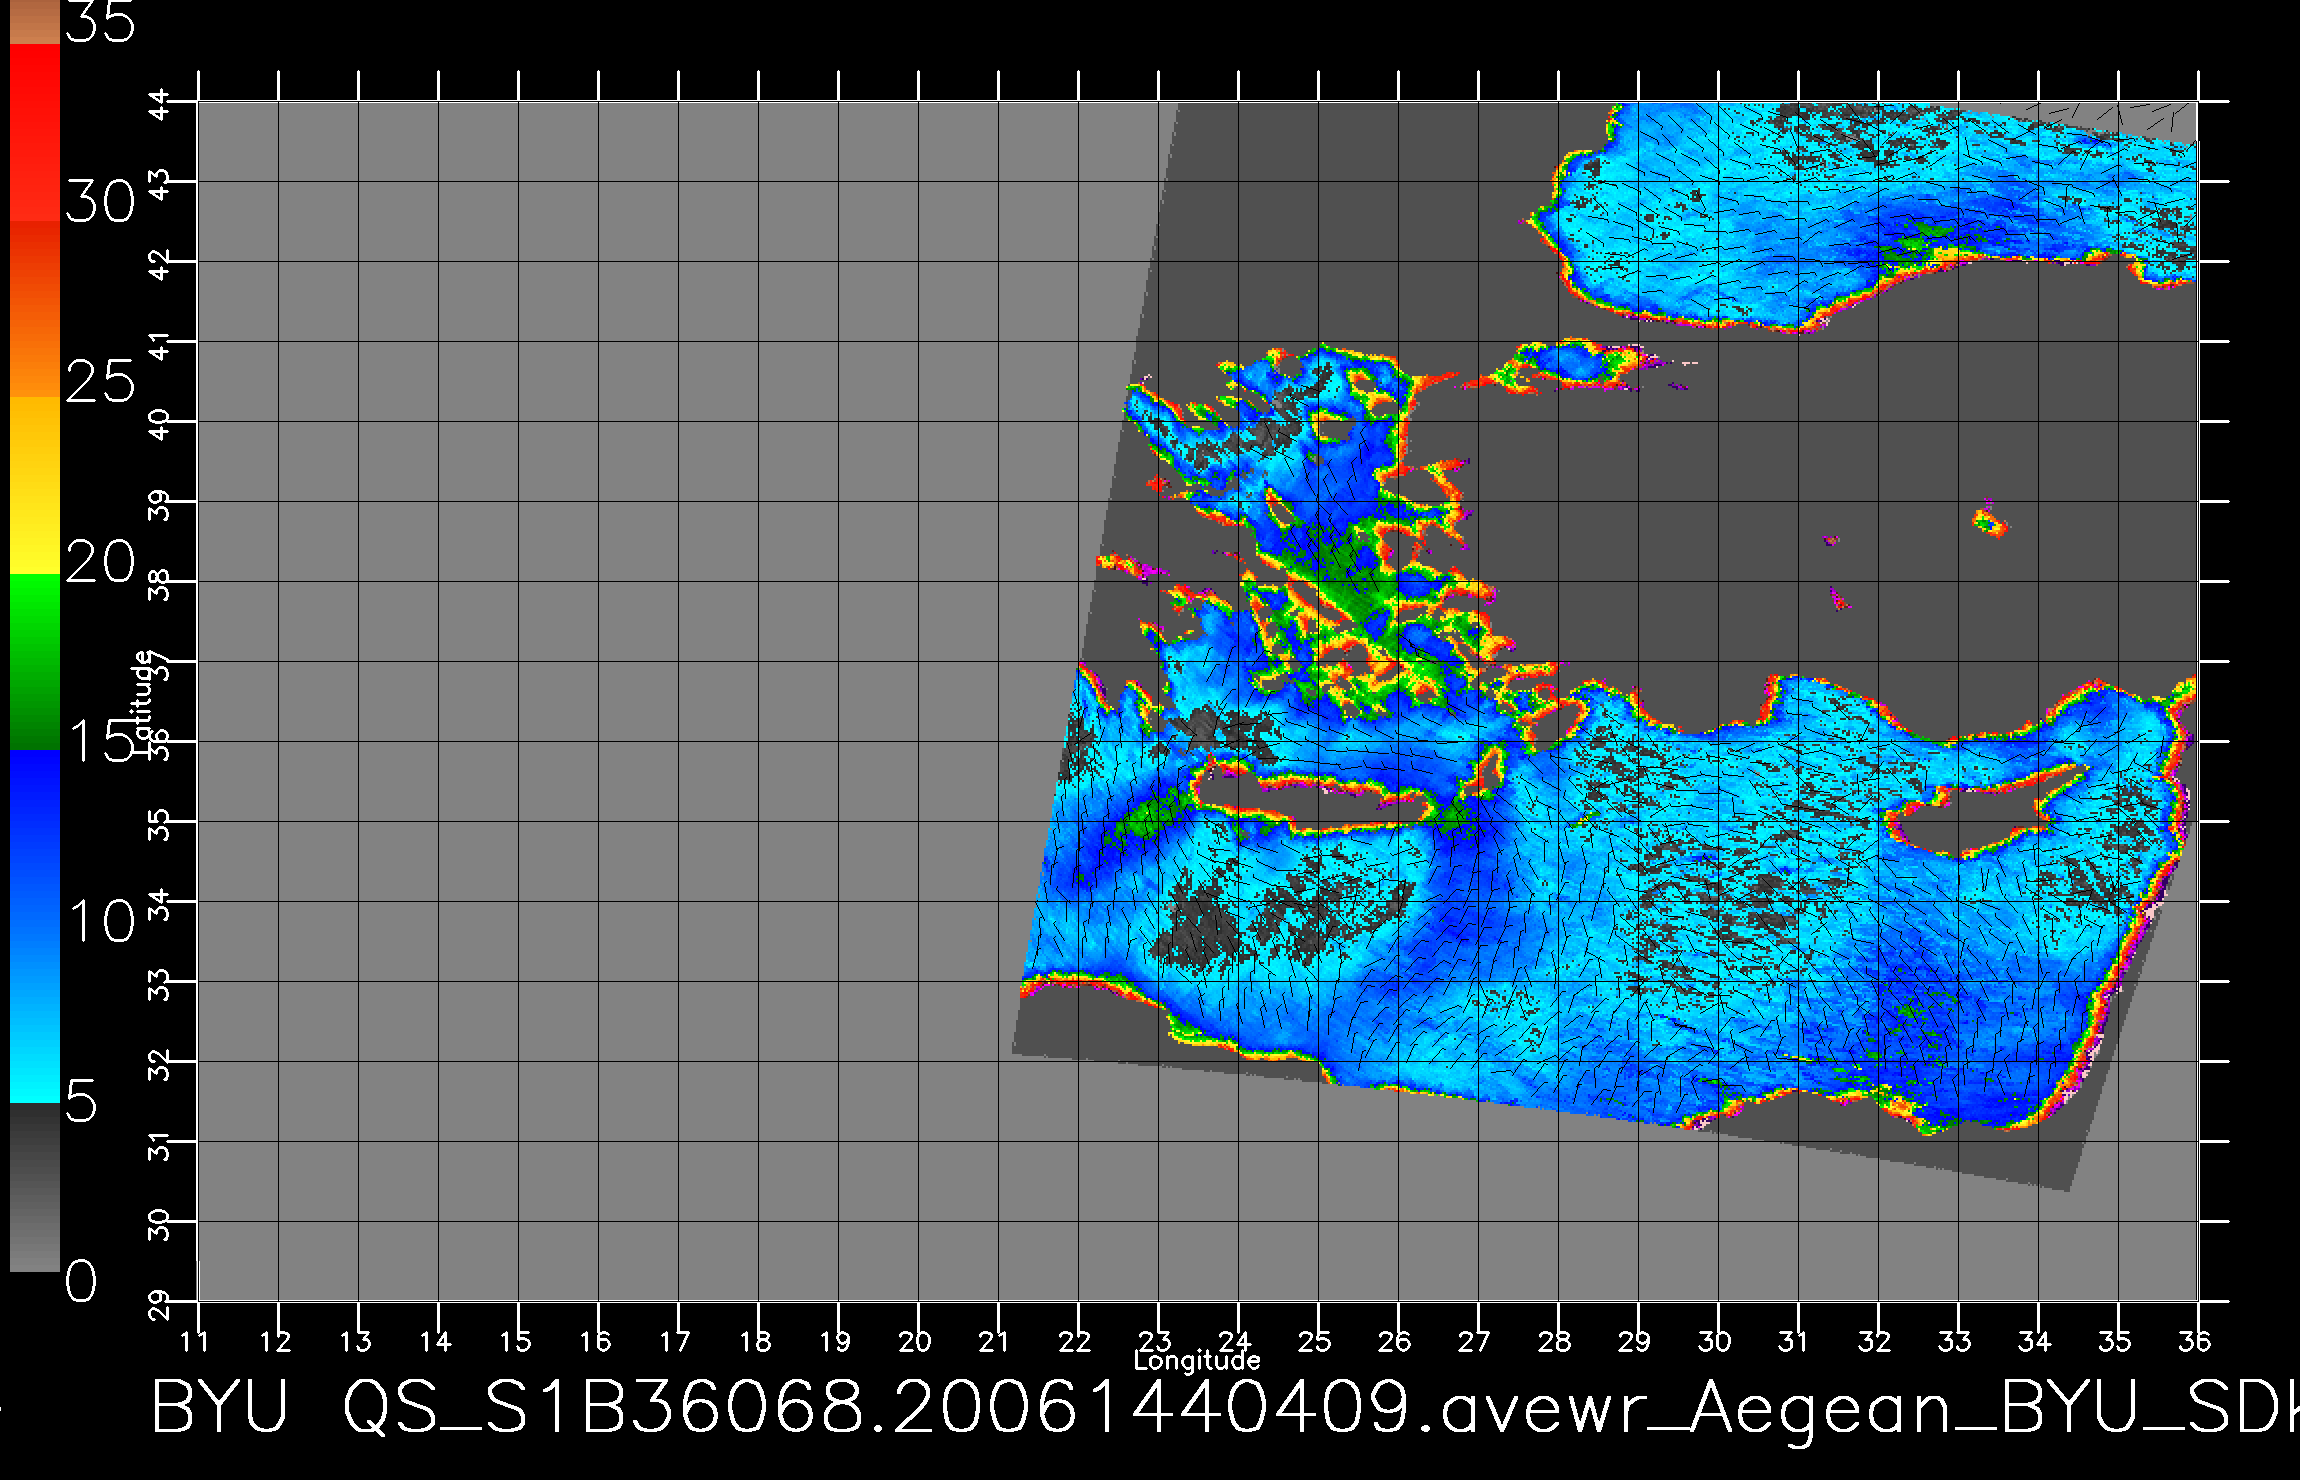Click longitude tick label '13'

[356, 1341]
